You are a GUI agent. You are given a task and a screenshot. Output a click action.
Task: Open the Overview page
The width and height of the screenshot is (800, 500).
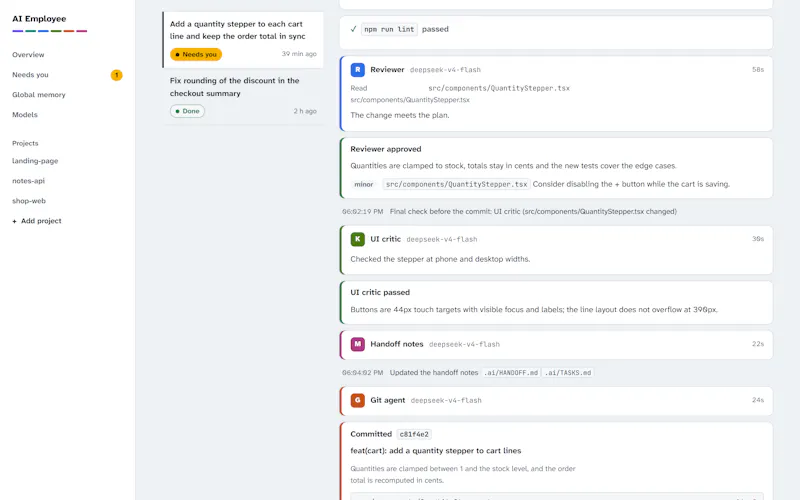point(28,55)
